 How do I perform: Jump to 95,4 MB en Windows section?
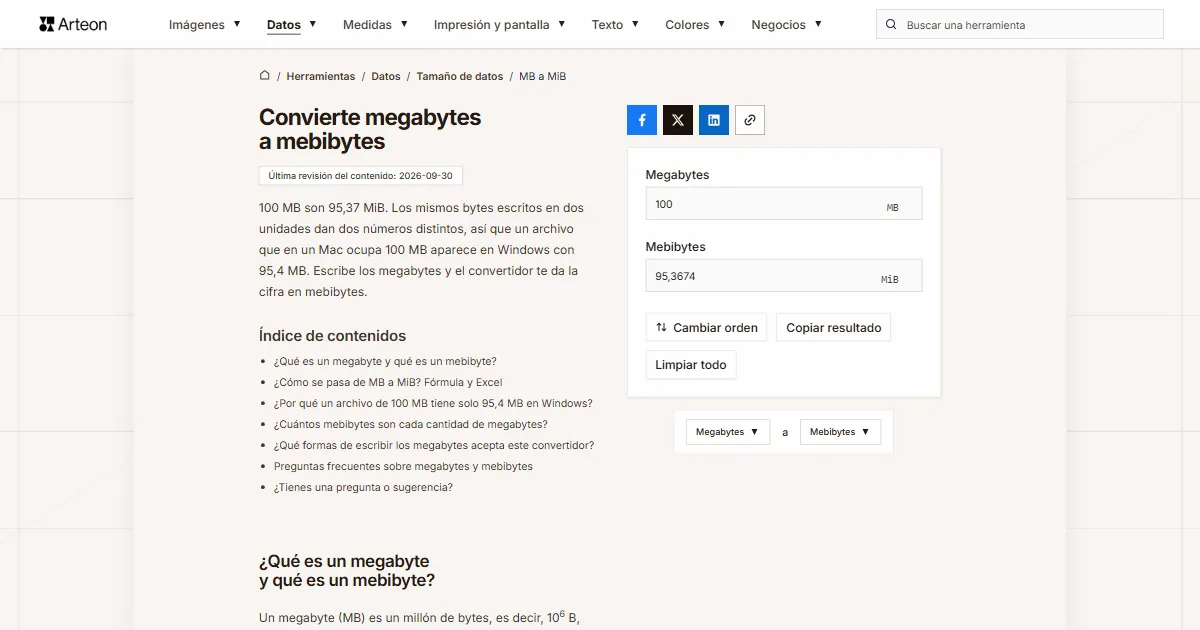click(433, 403)
